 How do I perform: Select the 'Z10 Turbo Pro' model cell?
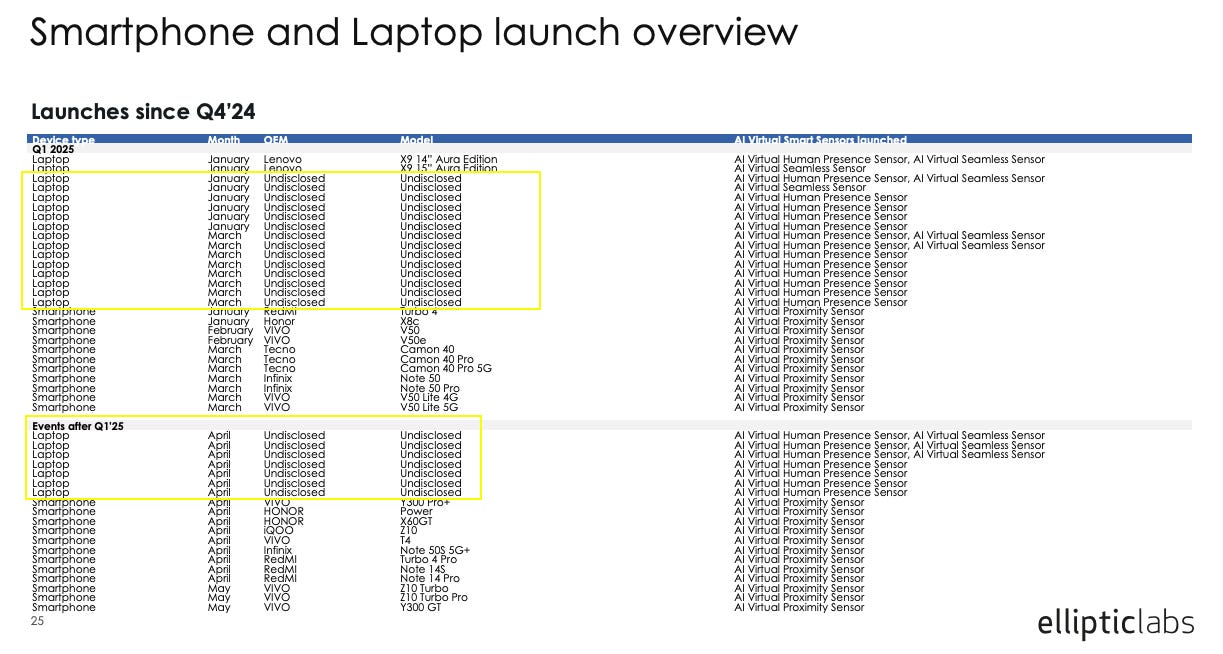click(x=434, y=598)
